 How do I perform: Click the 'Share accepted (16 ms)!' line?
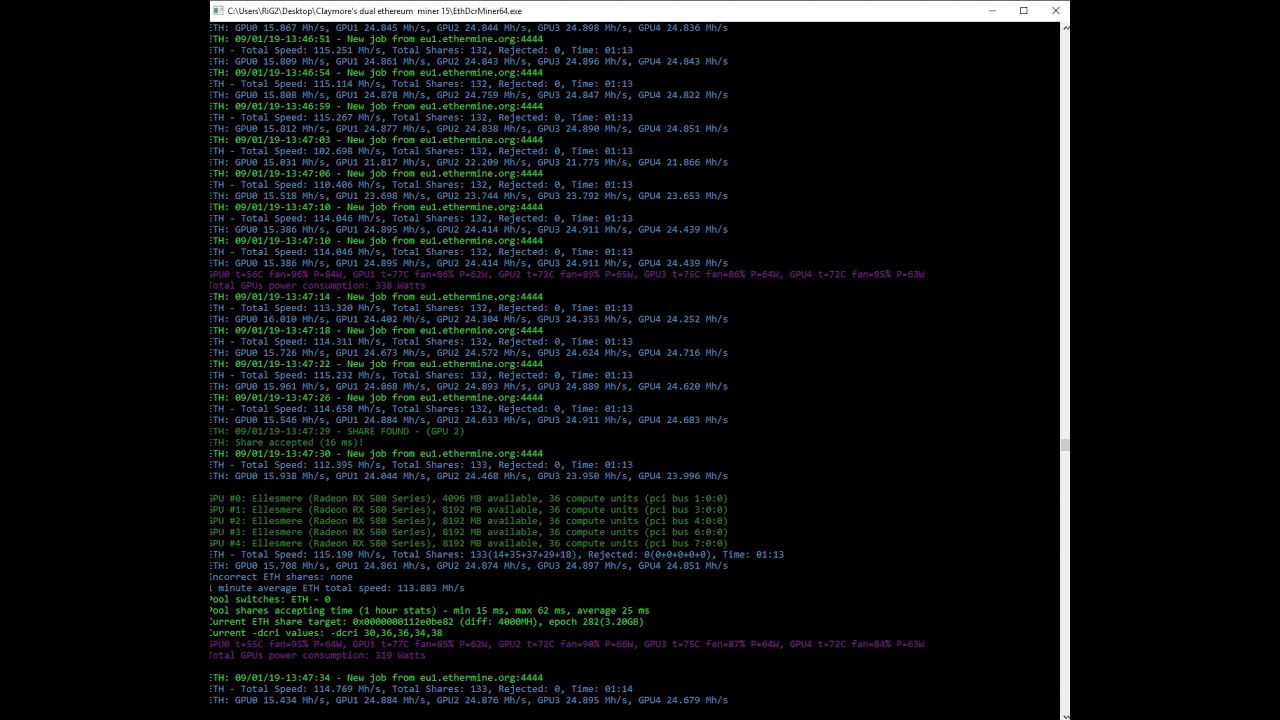tap(287, 442)
